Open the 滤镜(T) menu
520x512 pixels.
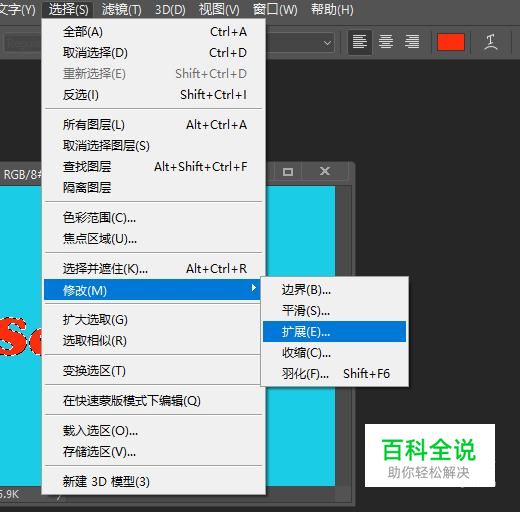(x=122, y=9)
